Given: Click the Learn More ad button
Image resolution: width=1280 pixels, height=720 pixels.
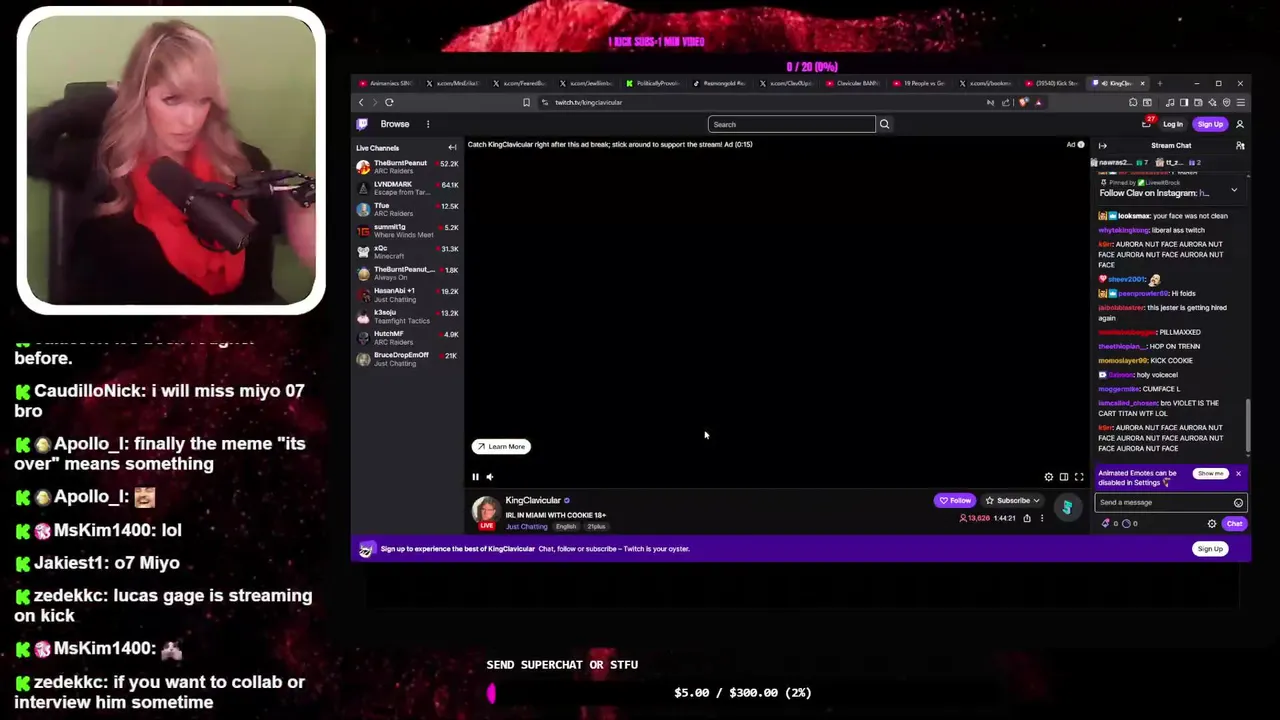Looking at the screenshot, I should (501, 446).
